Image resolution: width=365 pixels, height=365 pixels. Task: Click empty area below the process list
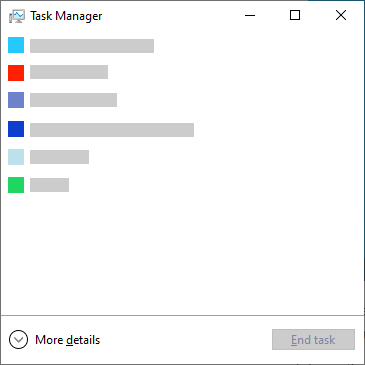[x=182, y=253]
